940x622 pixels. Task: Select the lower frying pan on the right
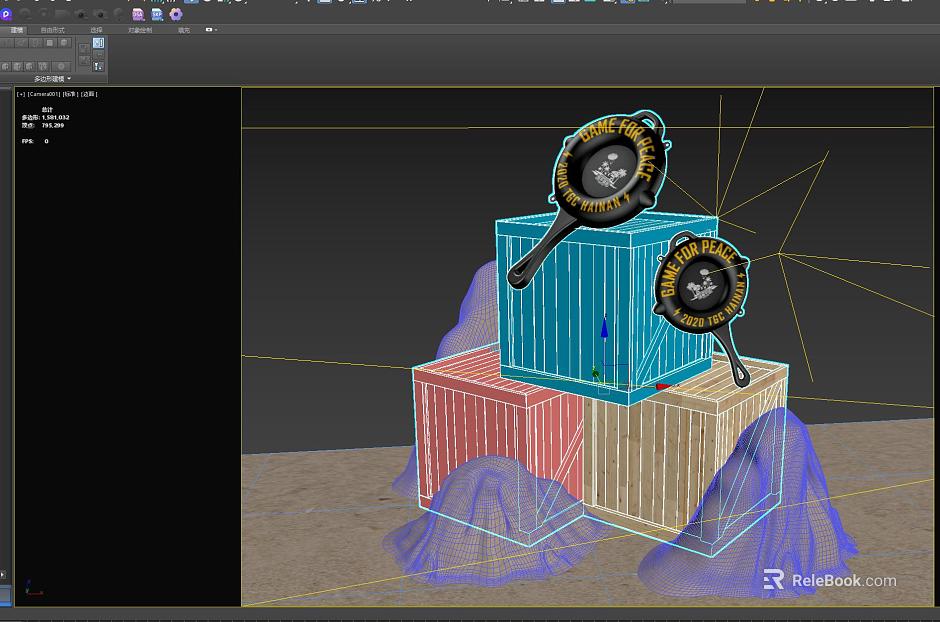[701, 285]
